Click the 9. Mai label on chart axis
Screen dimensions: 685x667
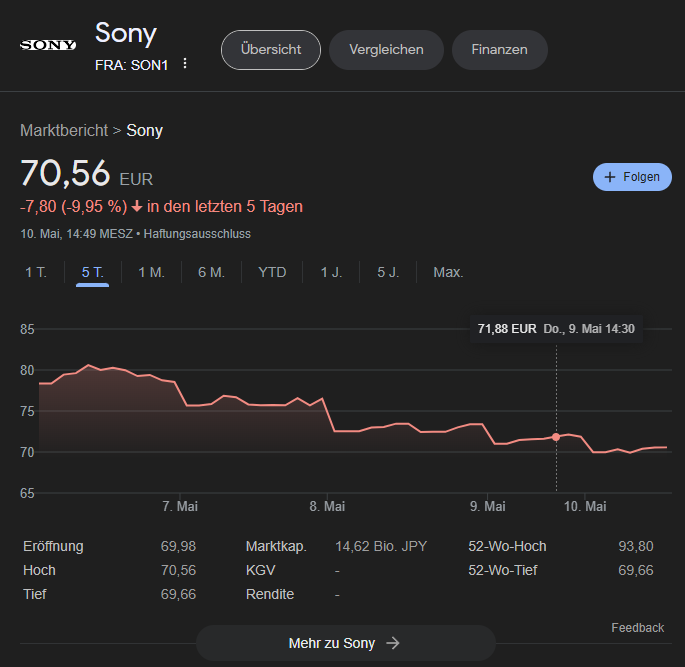[x=488, y=506]
